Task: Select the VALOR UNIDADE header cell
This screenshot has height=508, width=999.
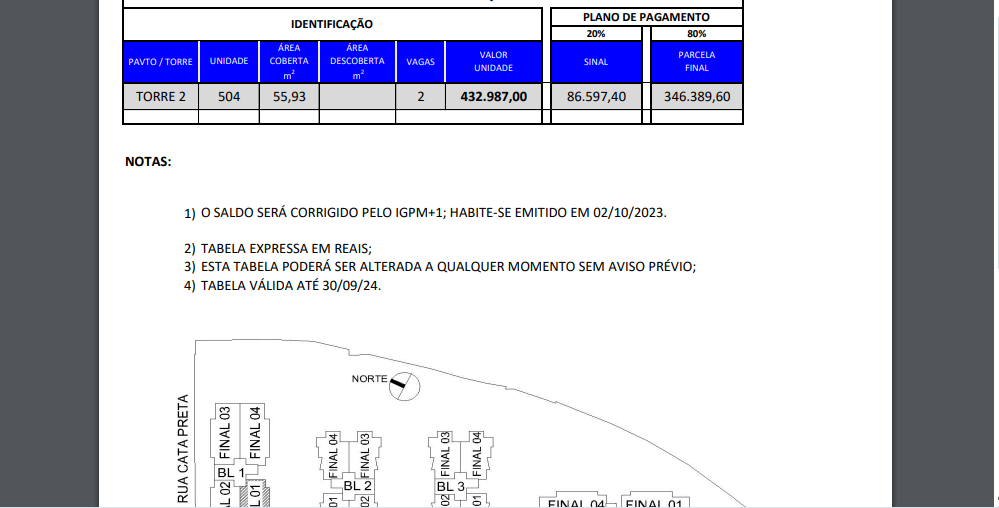Action: (x=494, y=62)
